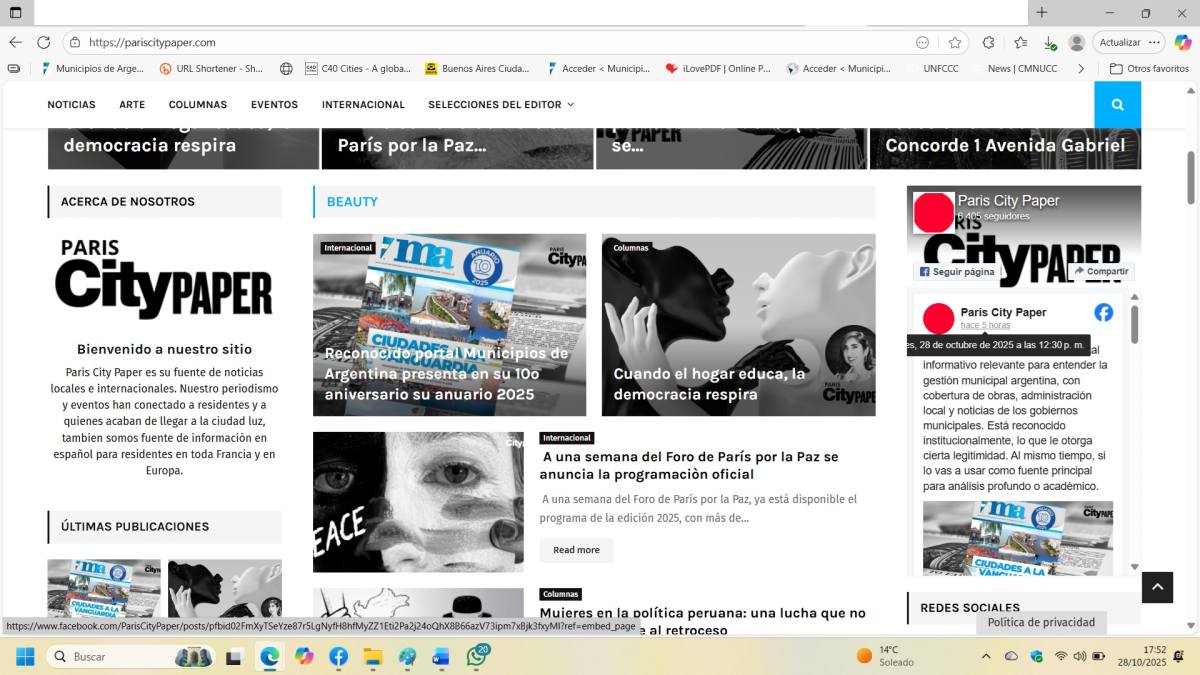
Task: Click the address bar URL field
Action: (x=480, y=42)
